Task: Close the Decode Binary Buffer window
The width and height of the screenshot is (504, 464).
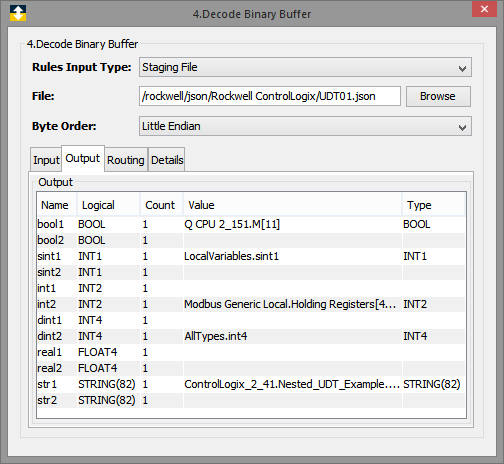Action: point(484,9)
